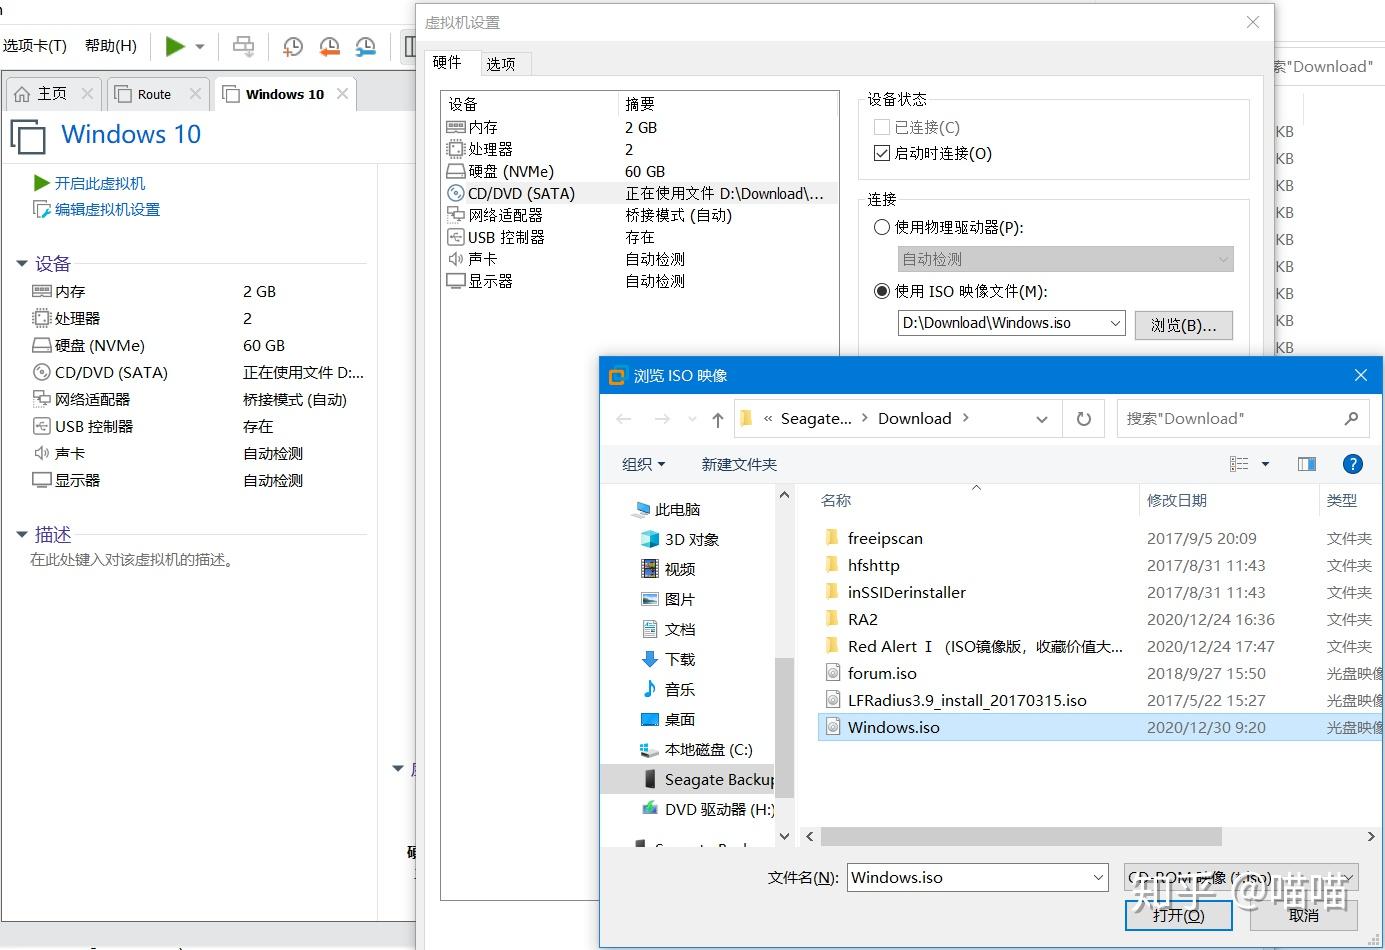Open the 选项卡(T) menu
Screen dimensions: 1385x950
(35, 46)
